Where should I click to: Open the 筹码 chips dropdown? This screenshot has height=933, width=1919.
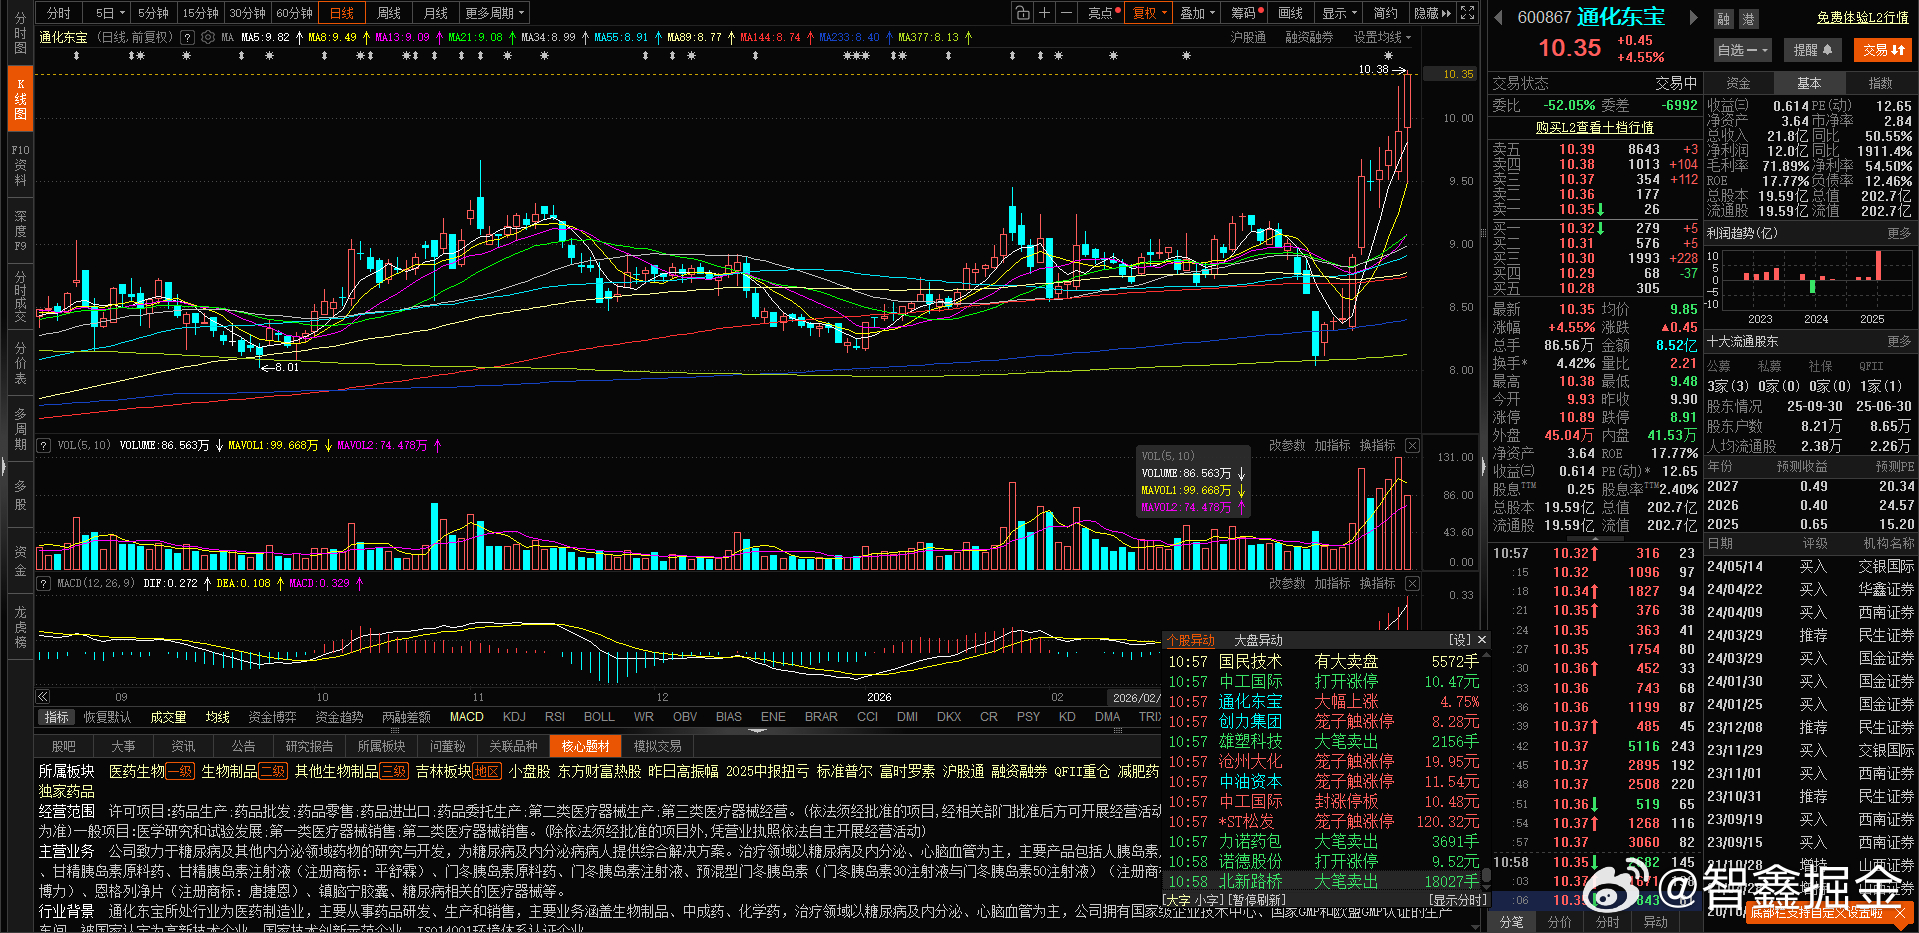(1247, 13)
